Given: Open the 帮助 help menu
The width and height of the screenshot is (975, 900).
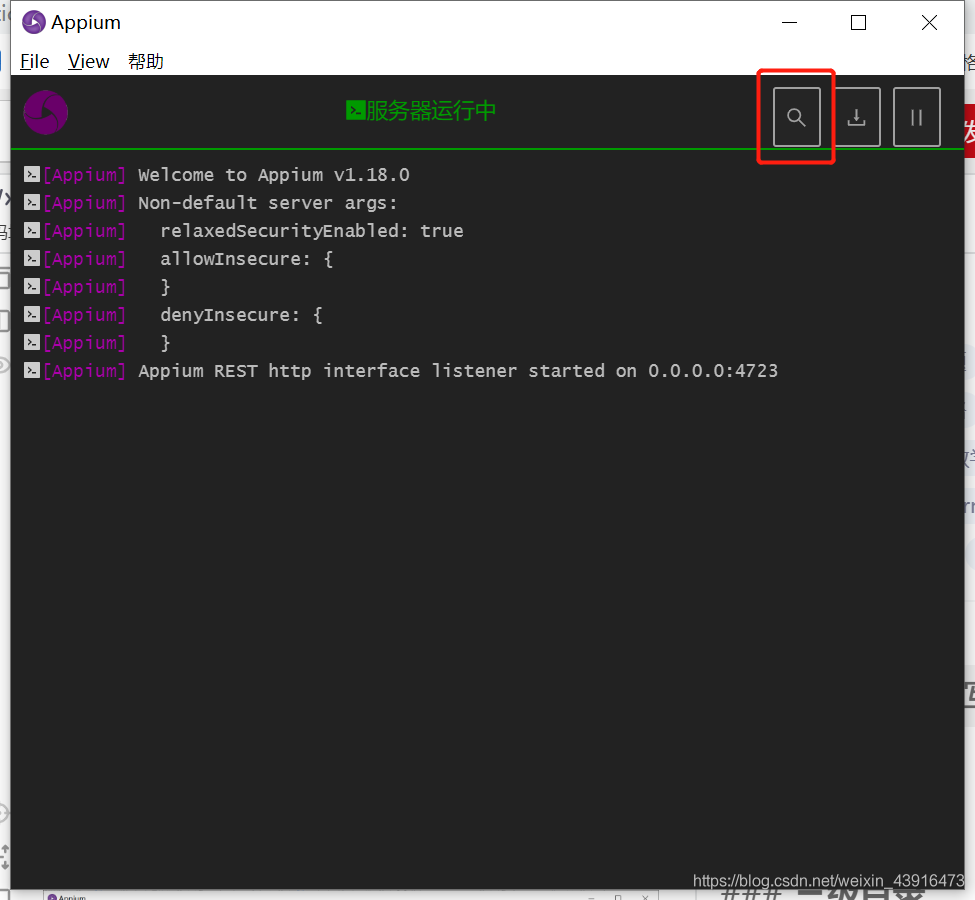Looking at the screenshot, I should coord(146,62).
